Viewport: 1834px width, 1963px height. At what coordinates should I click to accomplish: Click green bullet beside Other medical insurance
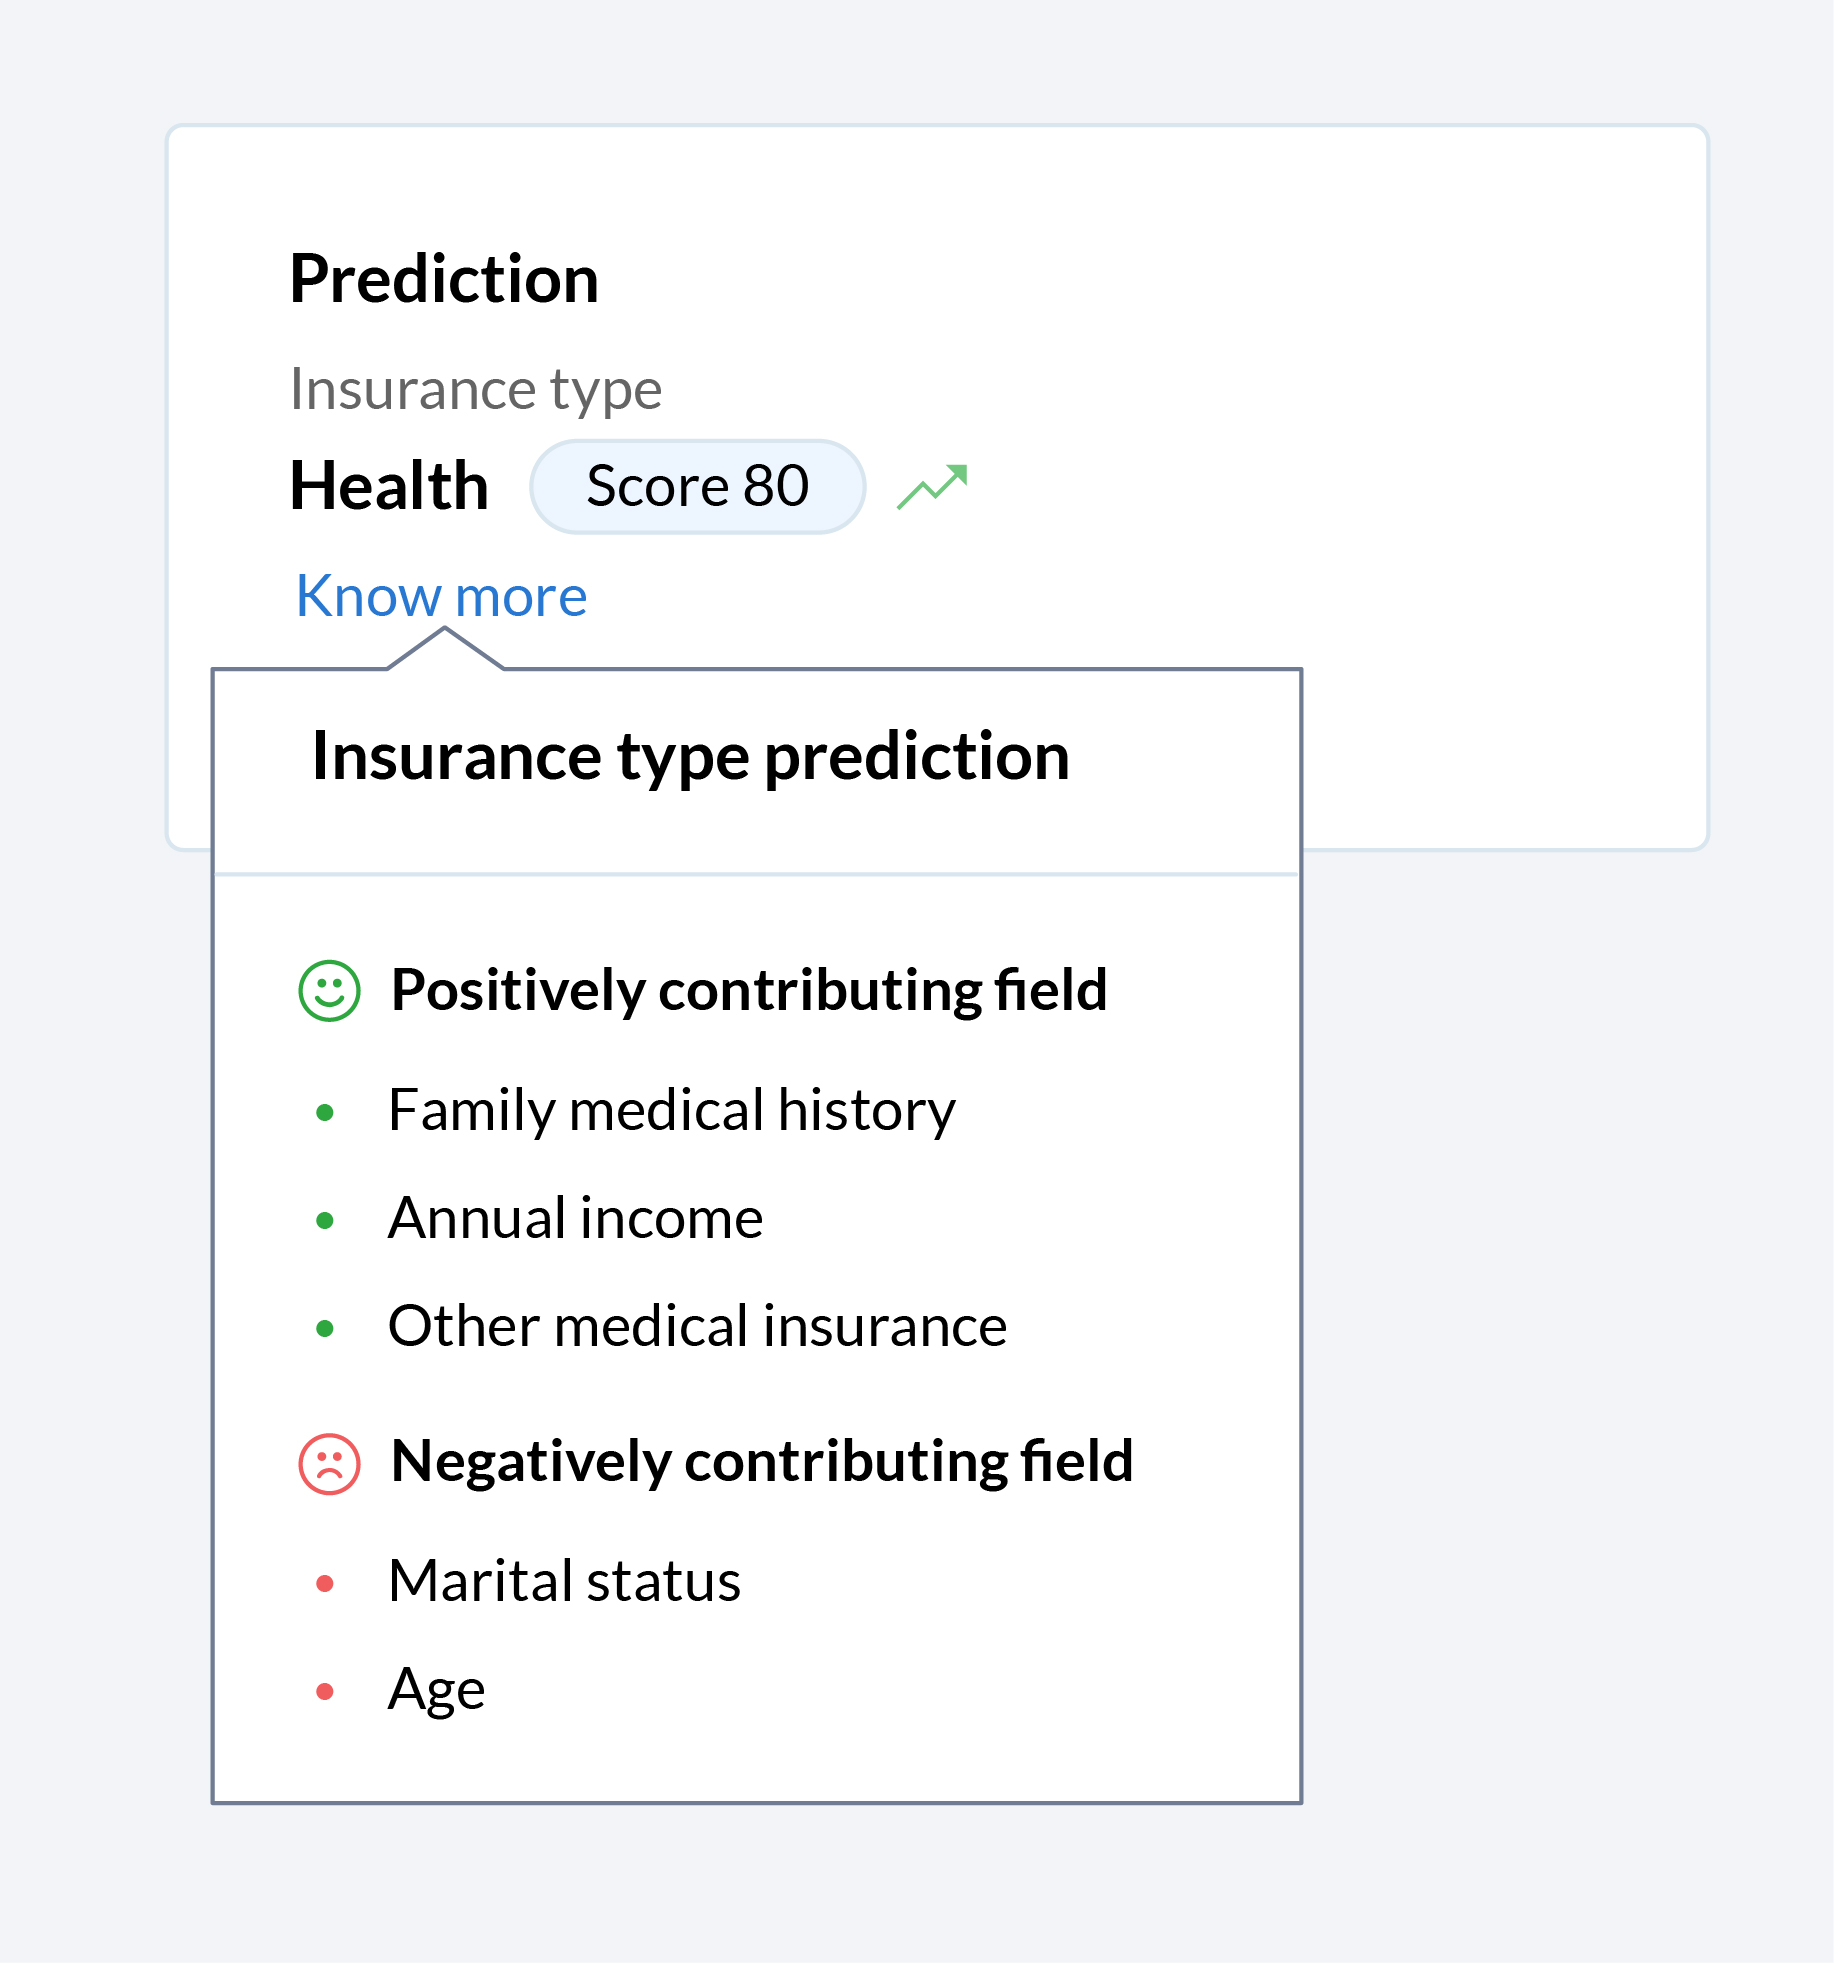[x=325, y=1328]
